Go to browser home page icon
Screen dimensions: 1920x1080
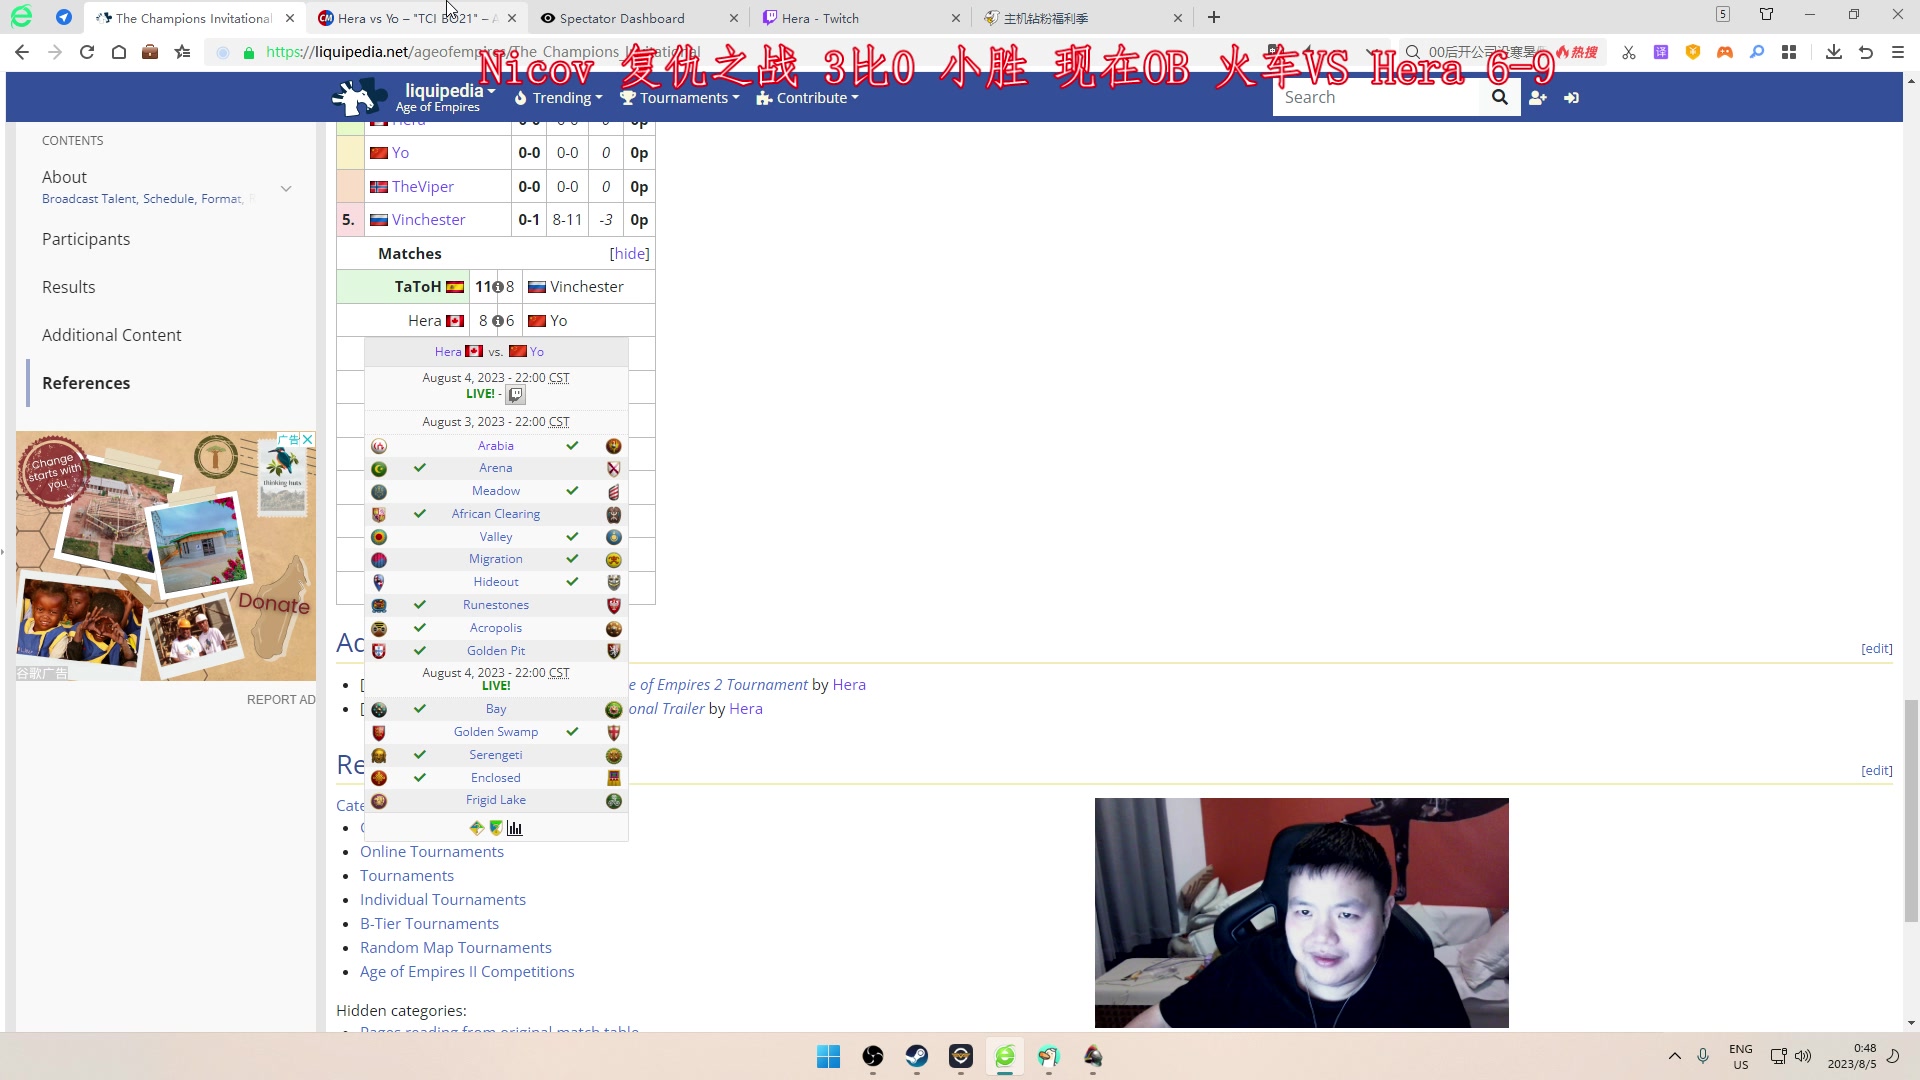click(x=119, y=52)
